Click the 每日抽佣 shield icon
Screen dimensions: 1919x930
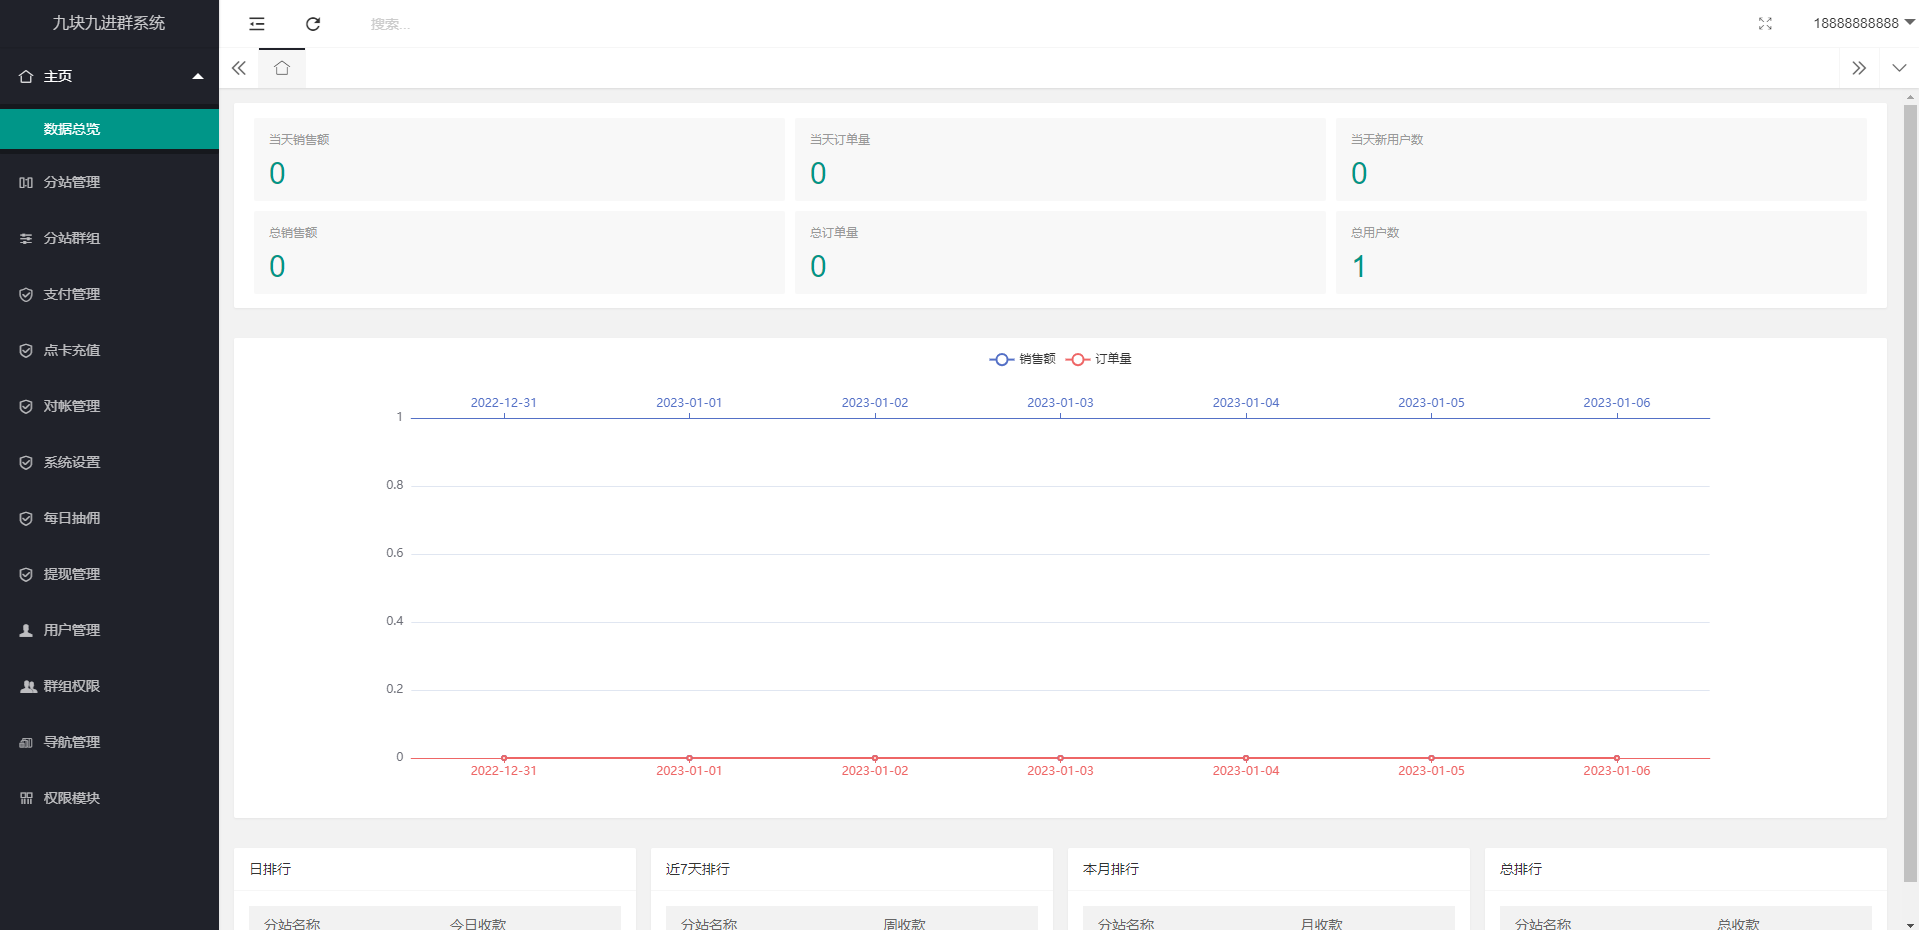click(x=26, y=518)
